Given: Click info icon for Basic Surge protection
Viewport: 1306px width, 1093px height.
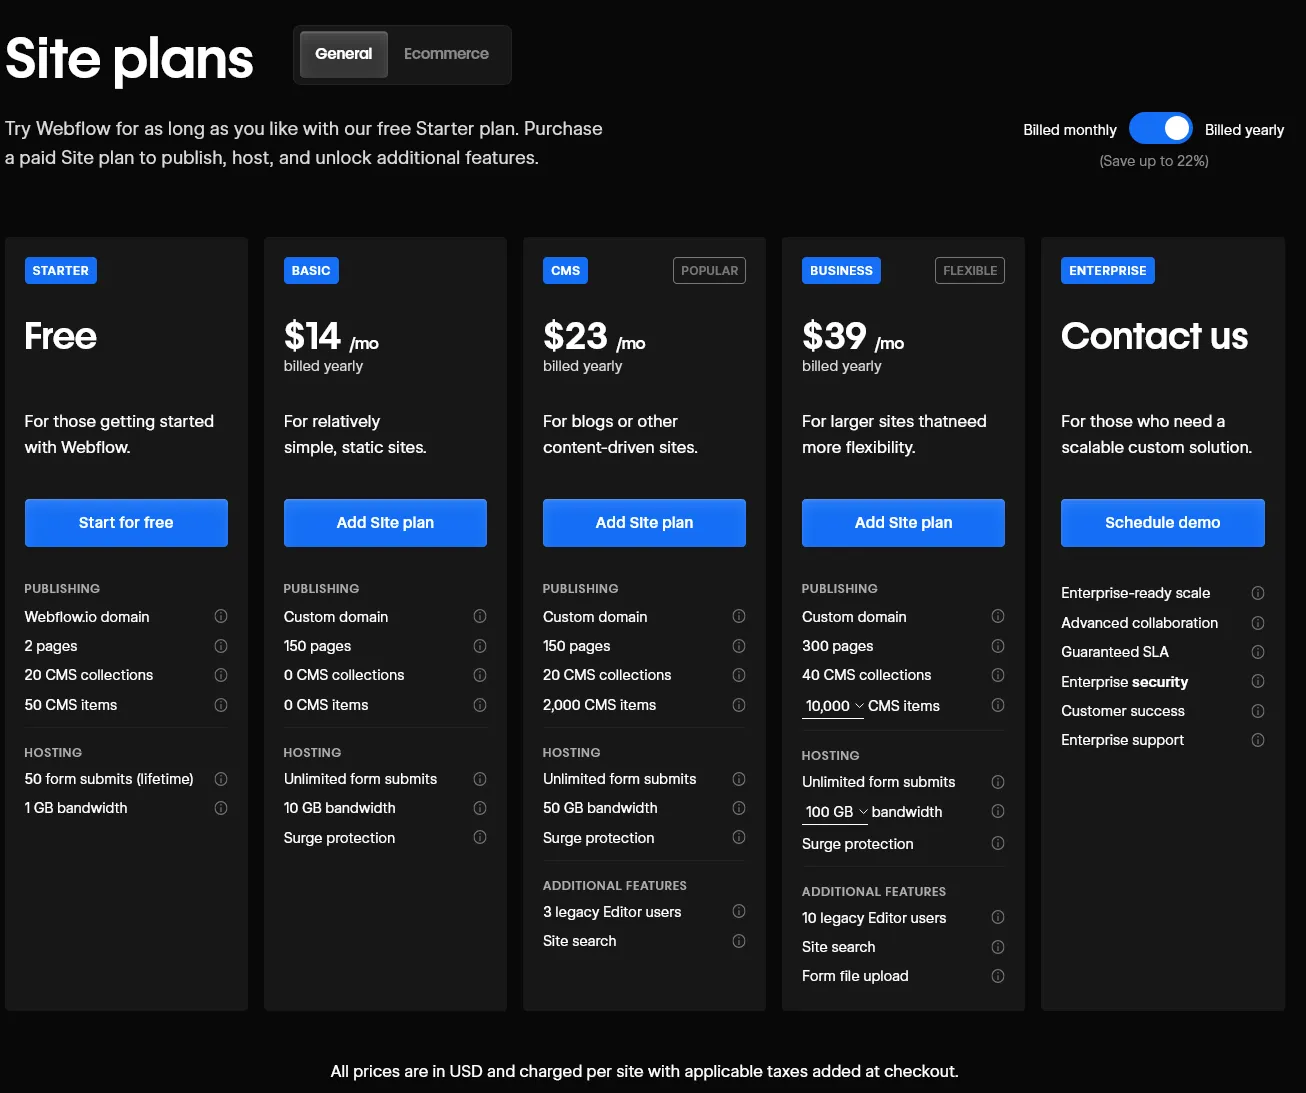Looking at the screenshot, I should pyautogui.click(x=480, y=837).
